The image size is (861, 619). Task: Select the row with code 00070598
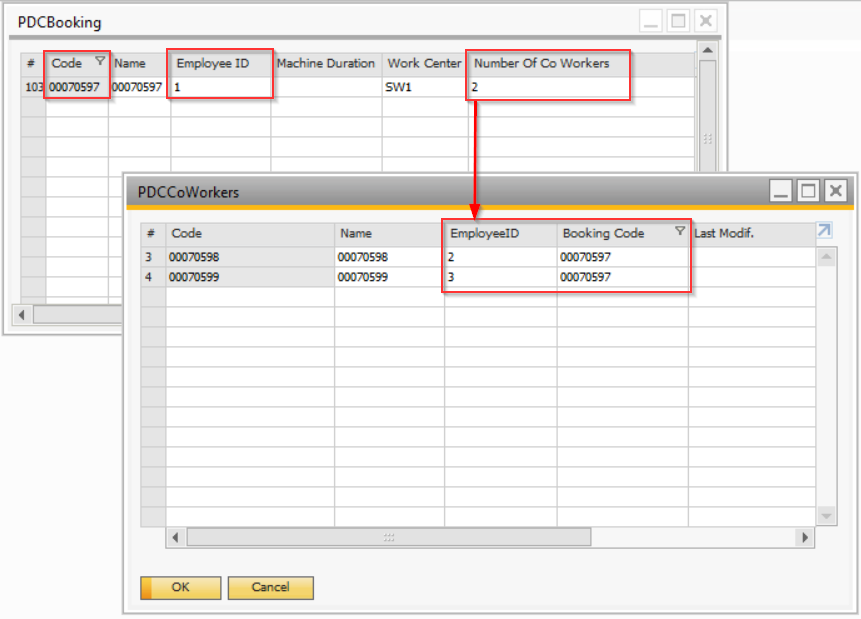click(x=250, y=257)
